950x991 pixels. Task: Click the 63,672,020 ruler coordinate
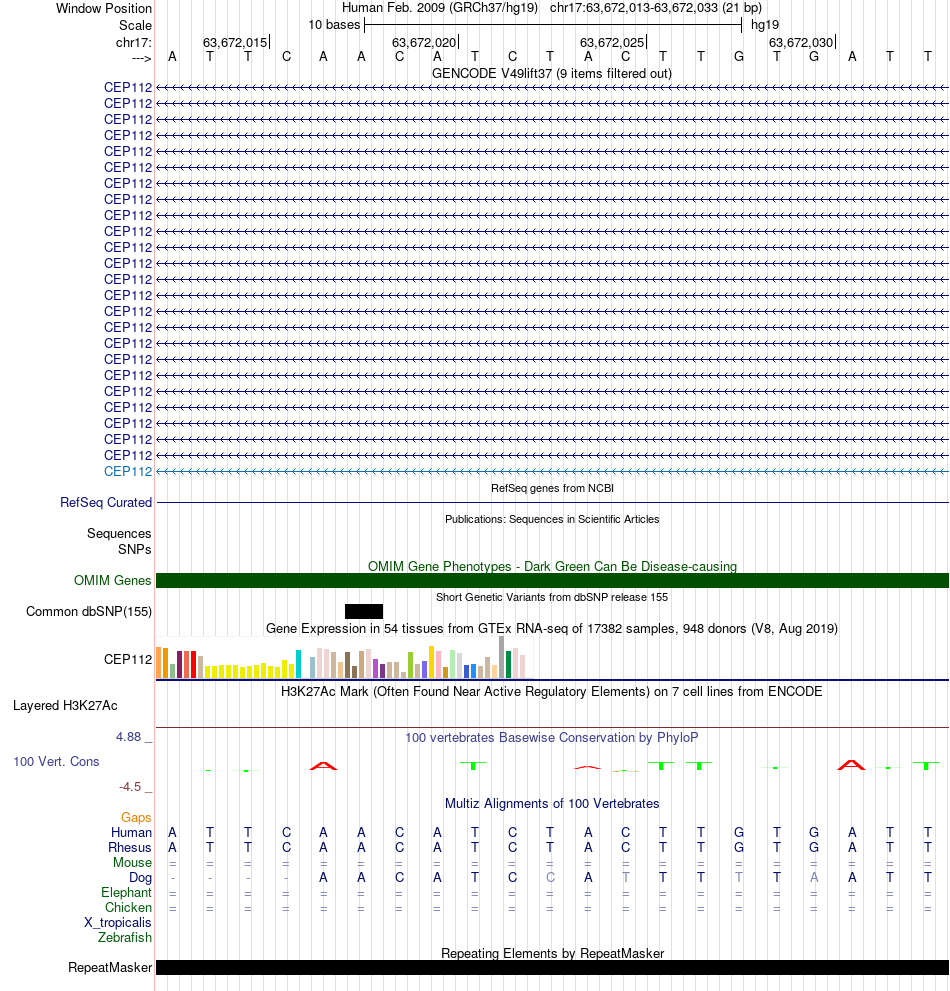[x=424, y=42]
